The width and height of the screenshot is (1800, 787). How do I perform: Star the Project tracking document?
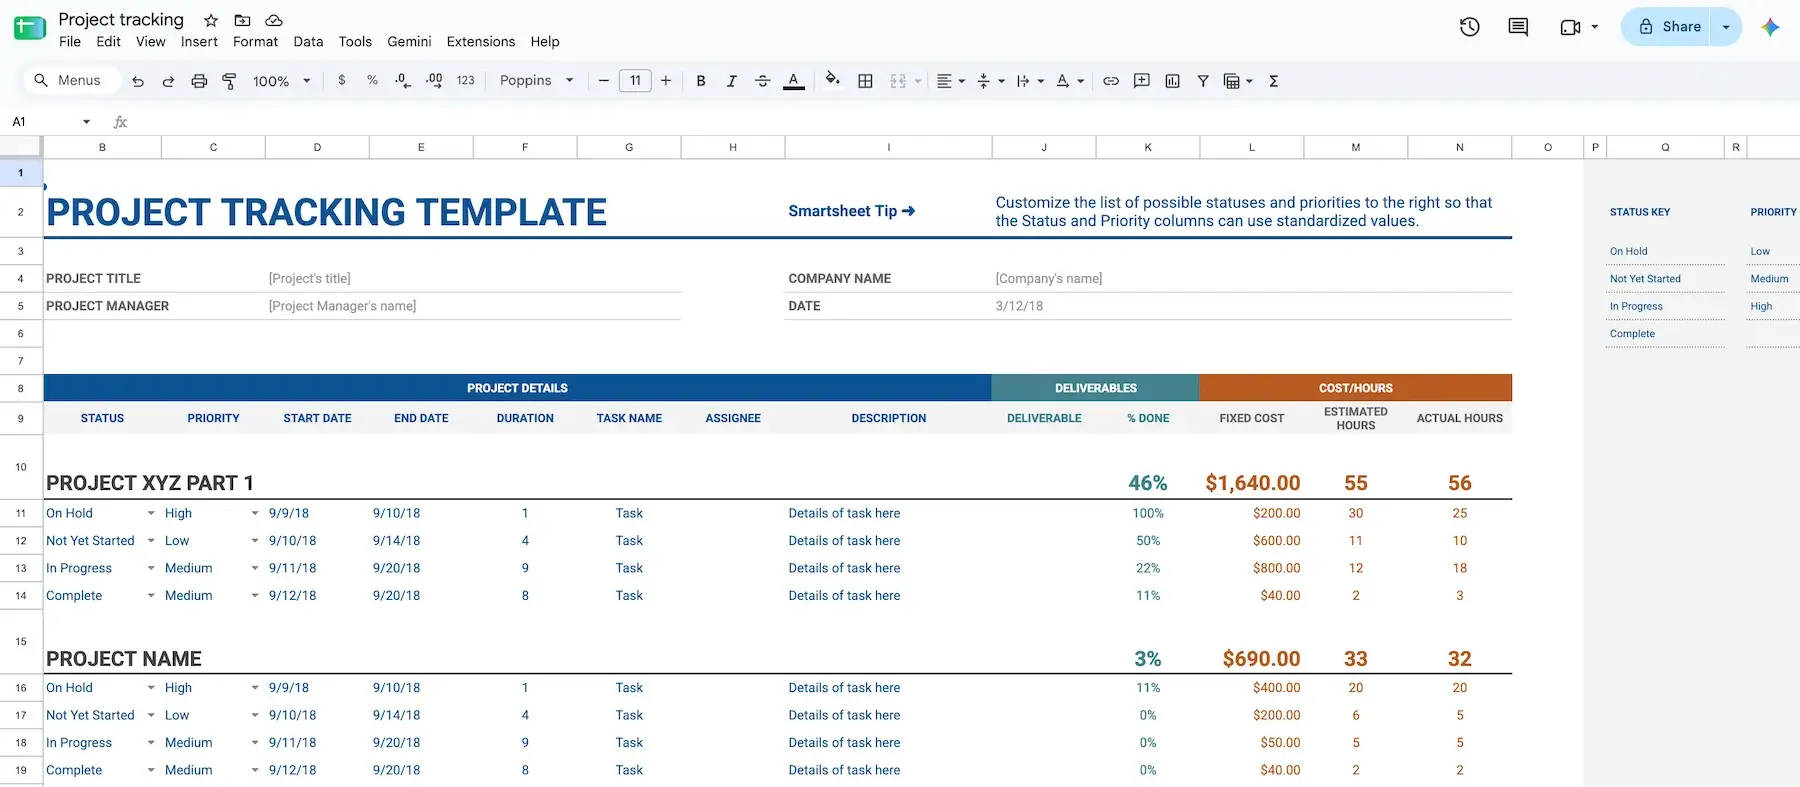coord(211,20)
